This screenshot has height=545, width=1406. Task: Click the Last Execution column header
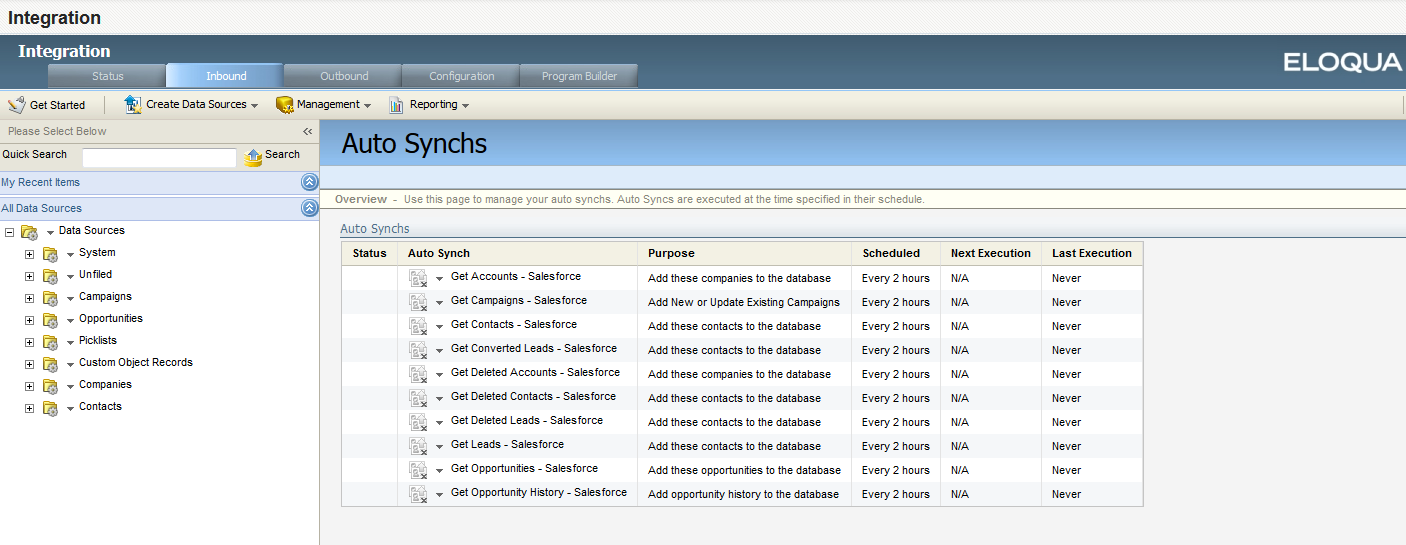point(1092,253)
